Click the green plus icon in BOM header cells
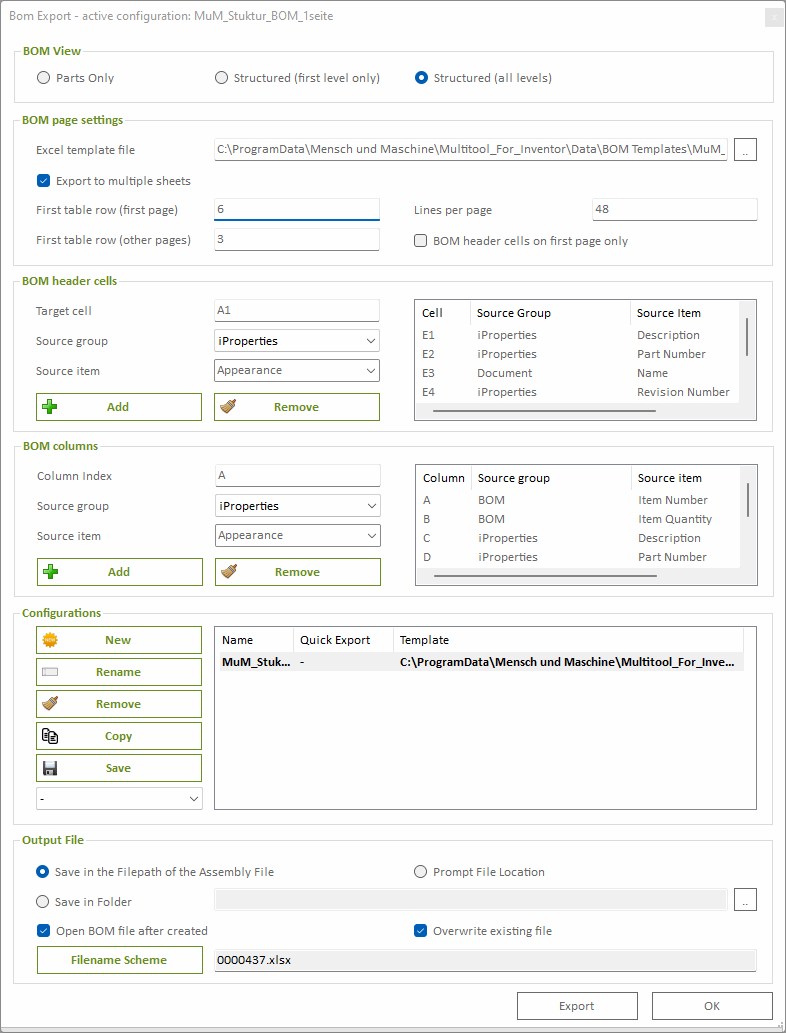Image resolution: width=786 pixels, height=1033 pixels. (x=50, y=407)
